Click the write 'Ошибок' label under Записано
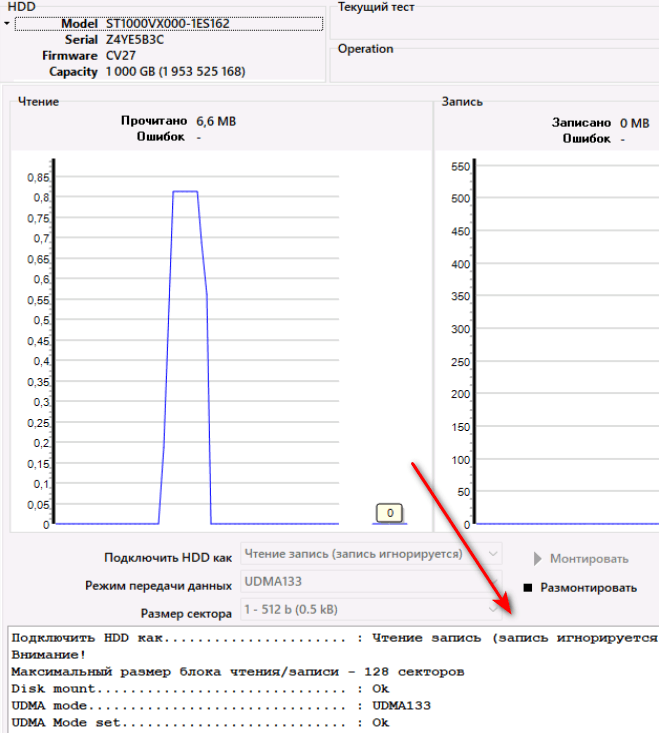This screenshot has width=659, height=733. pyautogui.click(x=587, y=139)
